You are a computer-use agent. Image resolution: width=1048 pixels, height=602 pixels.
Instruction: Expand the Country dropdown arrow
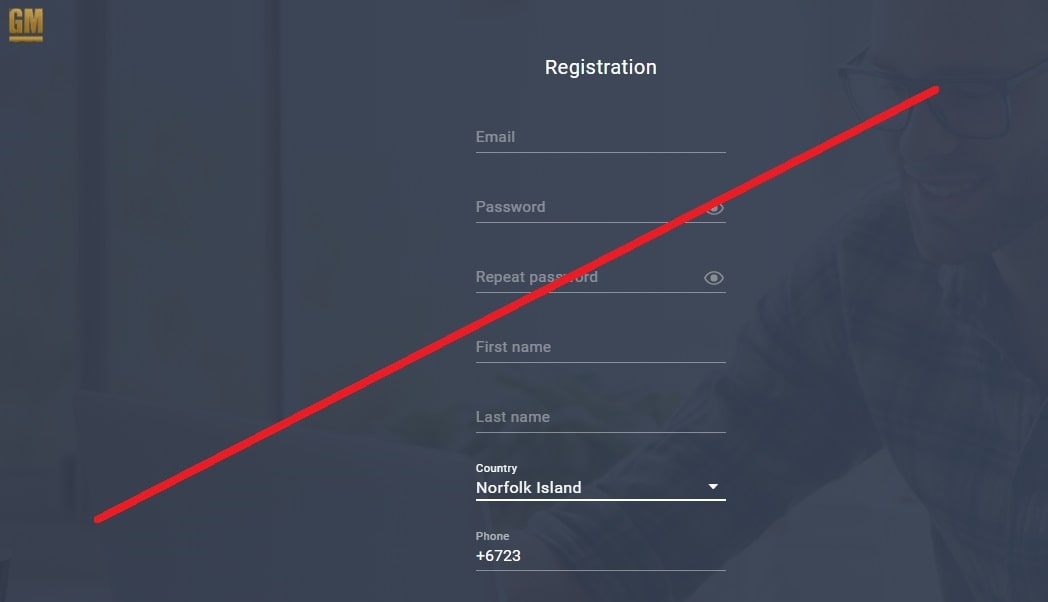(713, 487)
